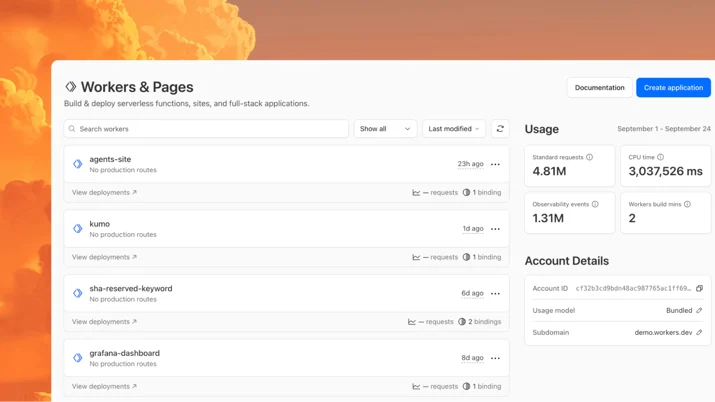
Task: Click the grafana-dashboard worker icon
Action: [78, 358]
